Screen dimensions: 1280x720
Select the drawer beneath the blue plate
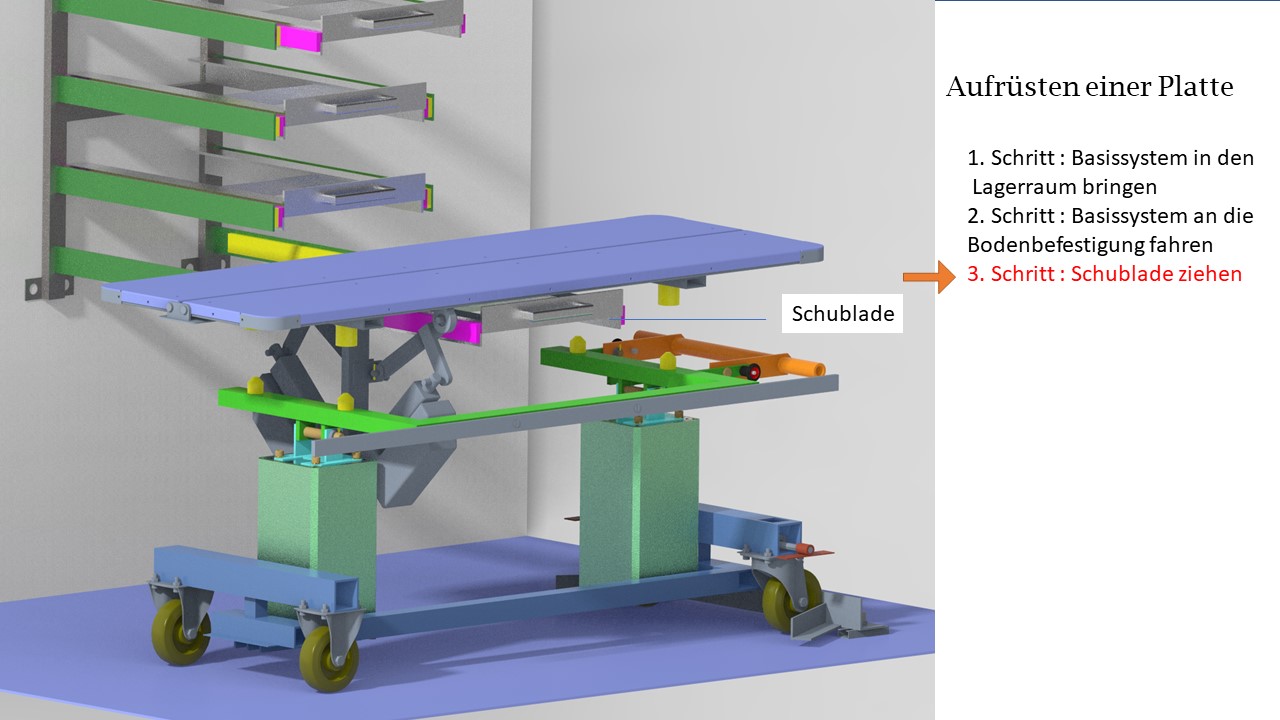pyautogui.click(x=552, y=313)
